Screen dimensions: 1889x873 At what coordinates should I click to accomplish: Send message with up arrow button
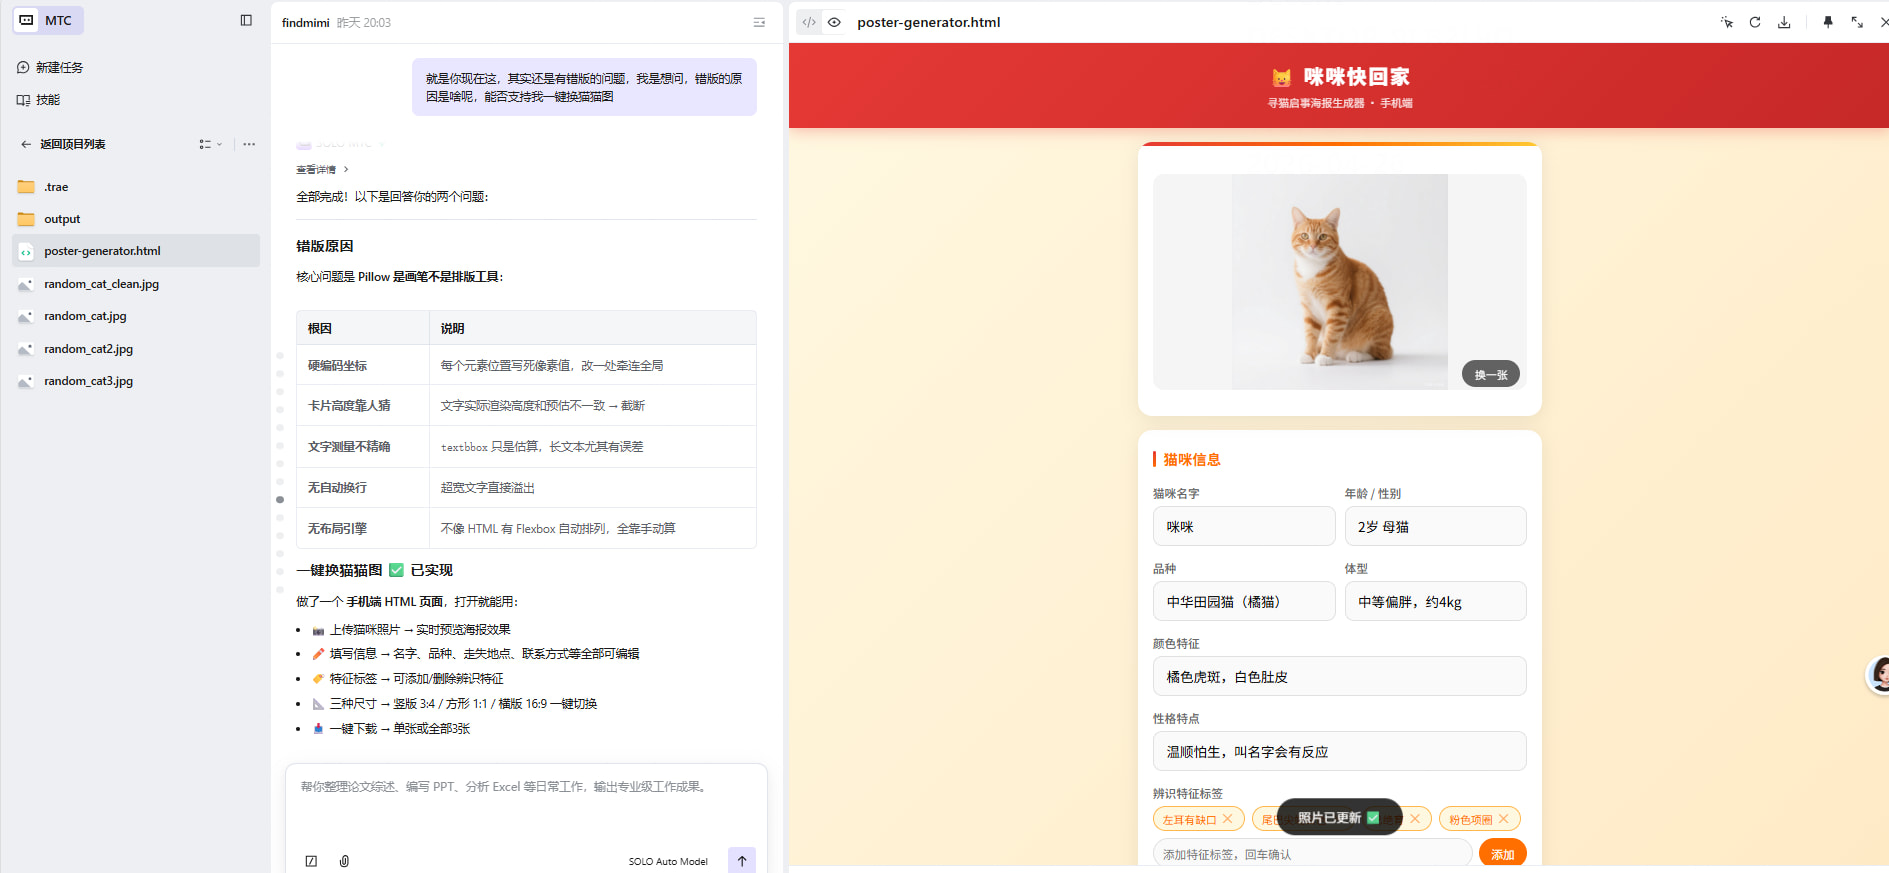coord(741,861)
